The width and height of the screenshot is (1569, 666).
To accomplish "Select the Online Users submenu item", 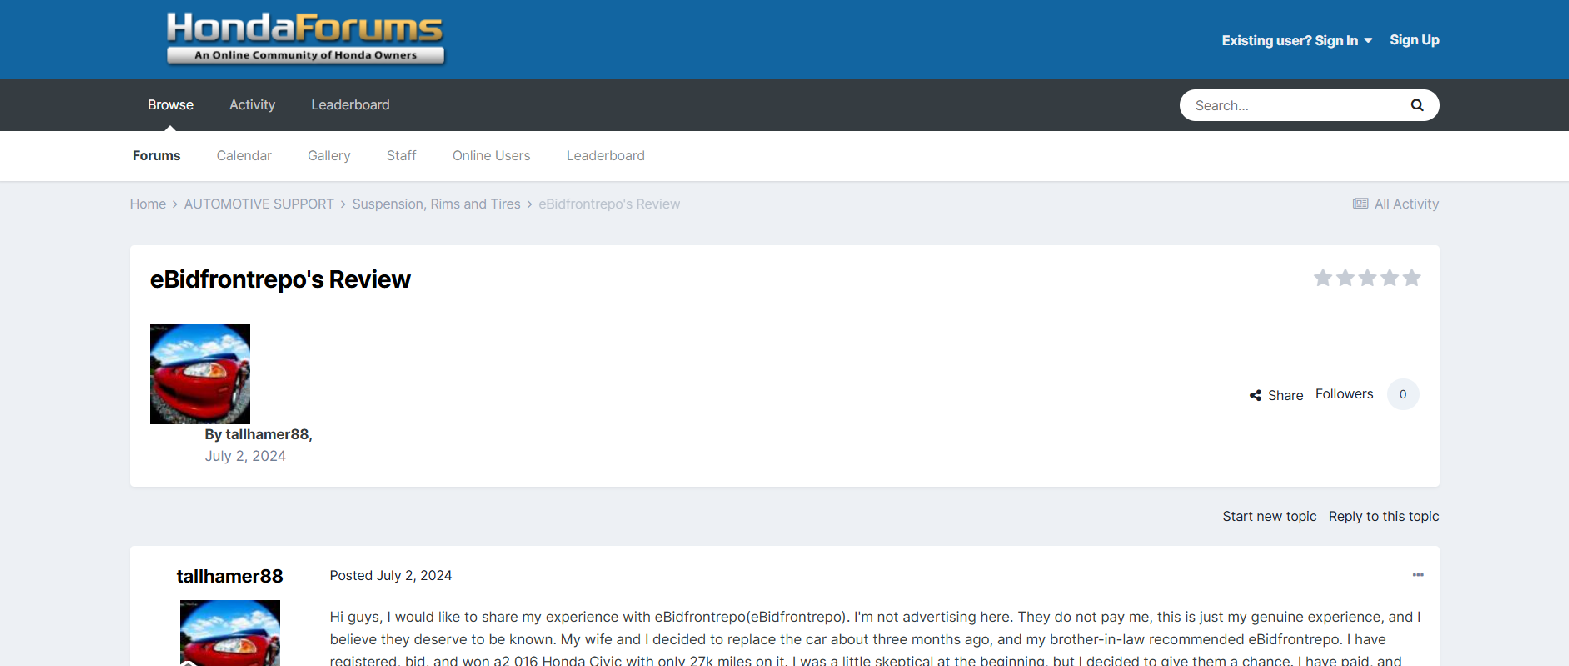I will (x=491, y=156).
